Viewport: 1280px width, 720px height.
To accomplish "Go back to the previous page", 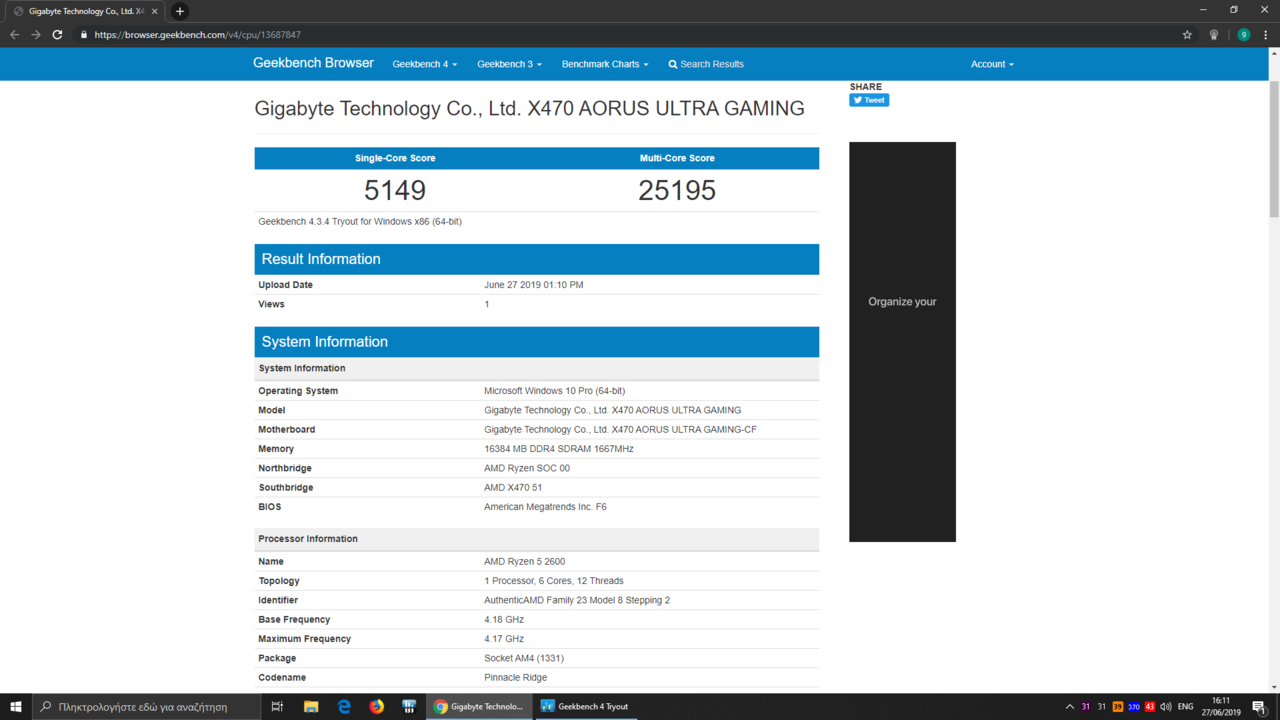I will [14, 34].
